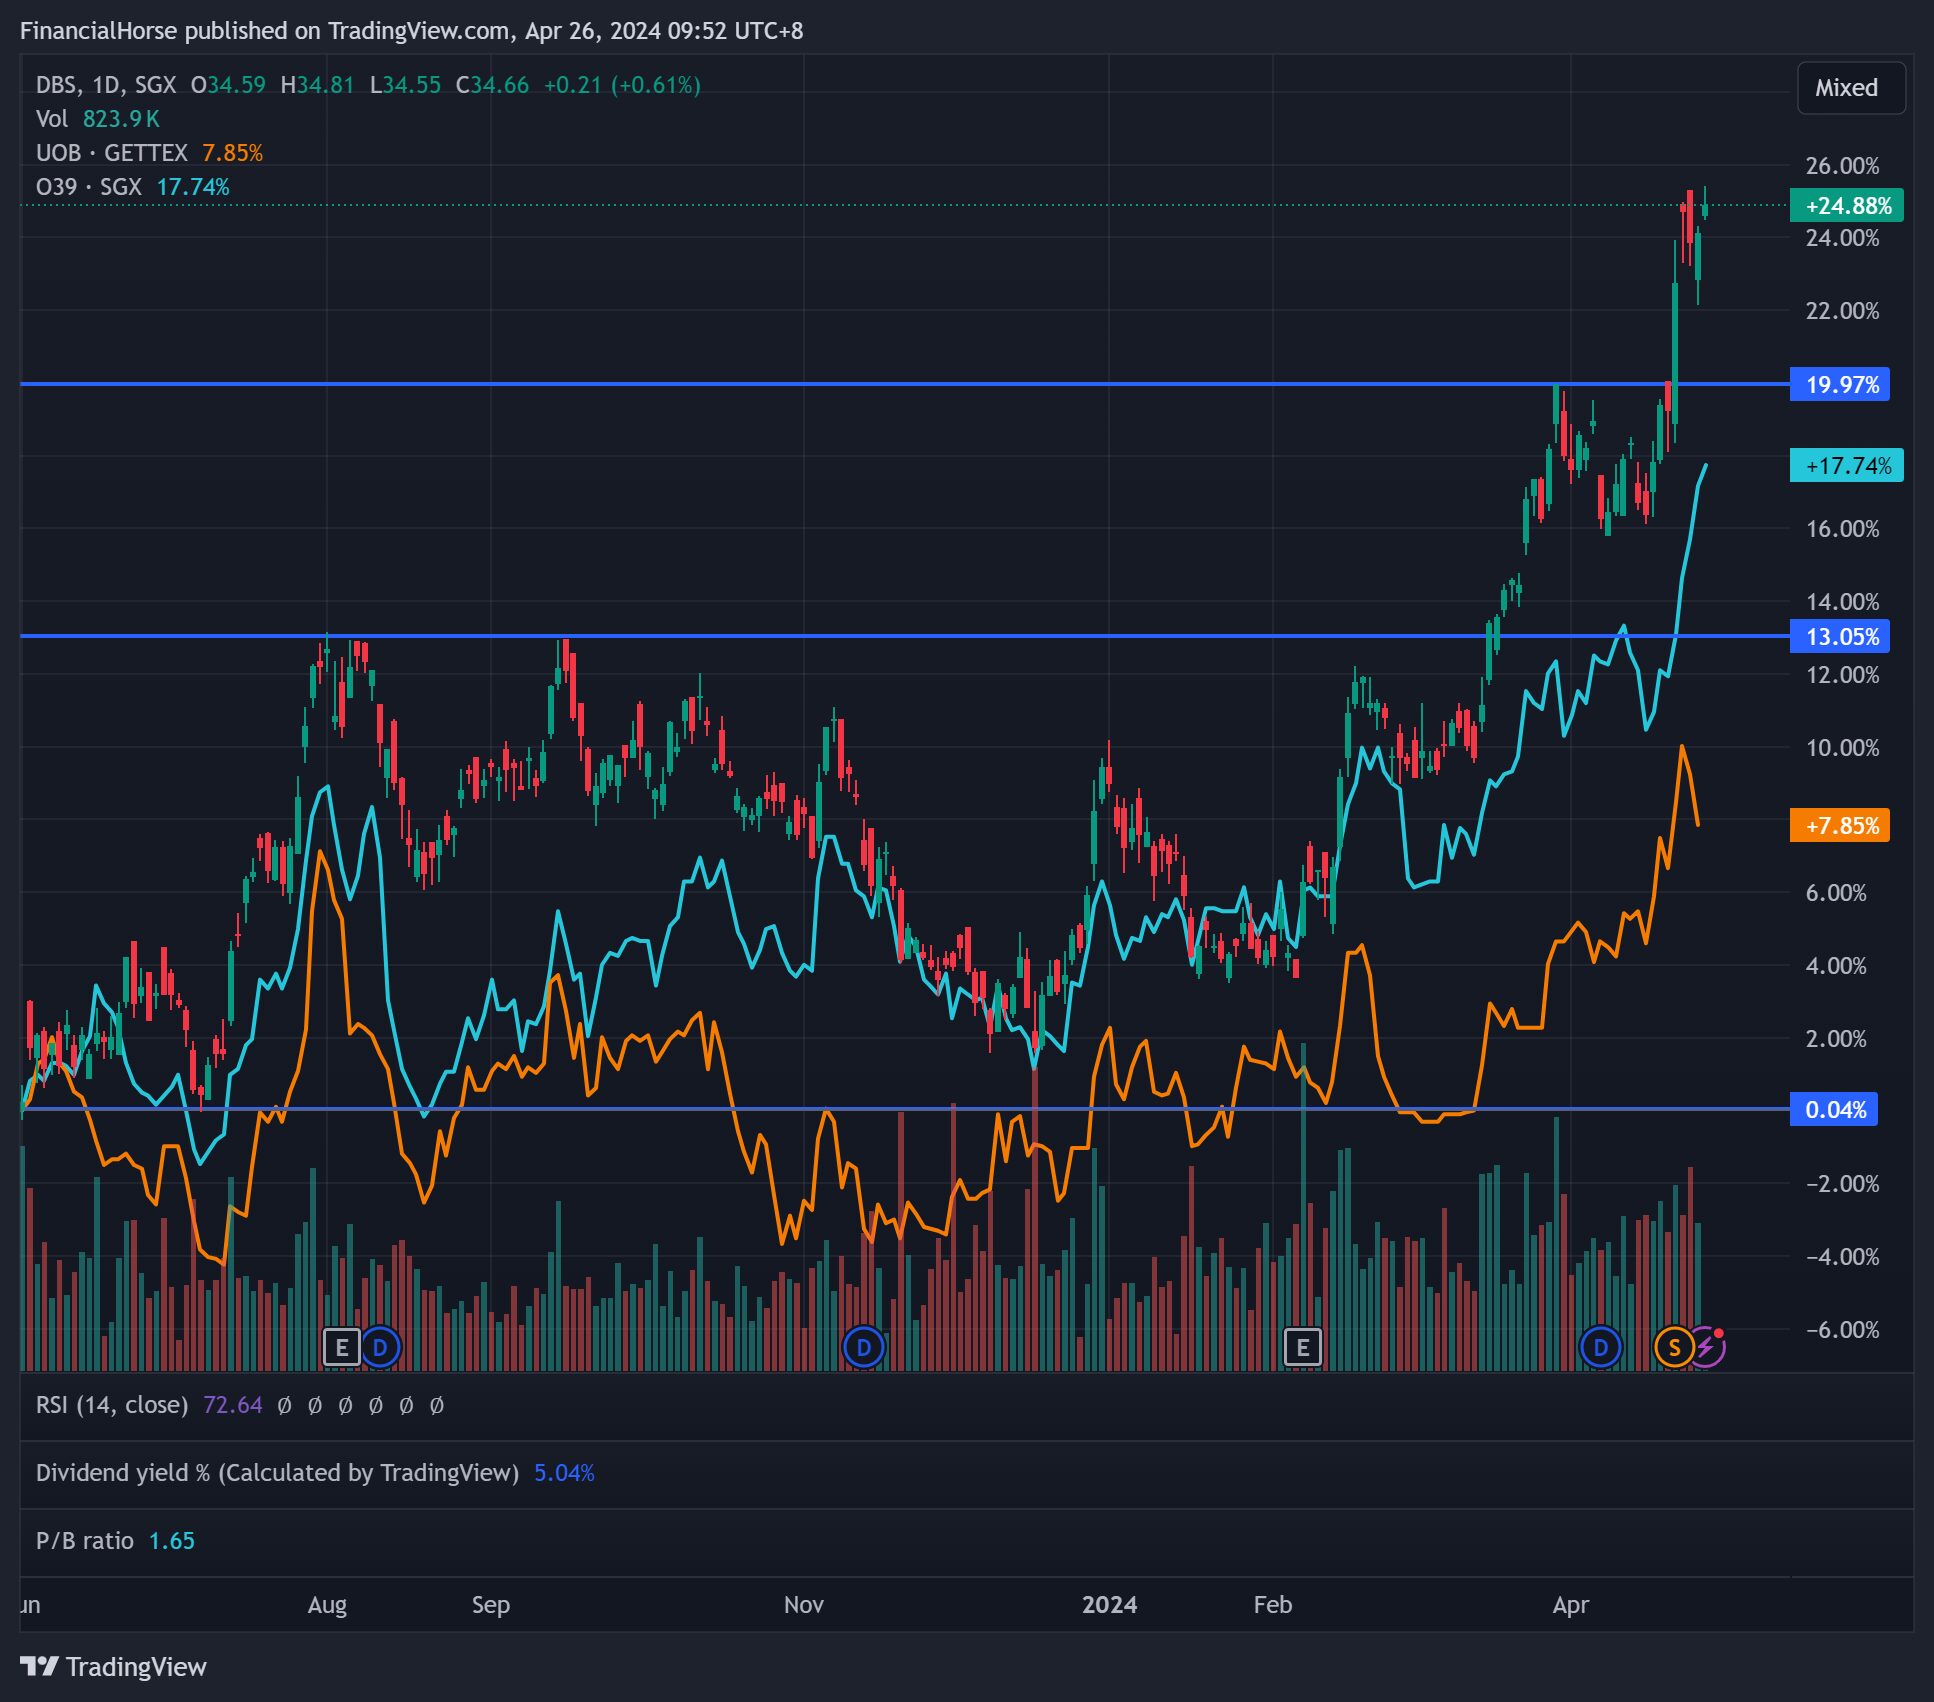Screen dimensions: 1934x1702
Task: Click the −6.00% price axis label
Action: 1842,1330
